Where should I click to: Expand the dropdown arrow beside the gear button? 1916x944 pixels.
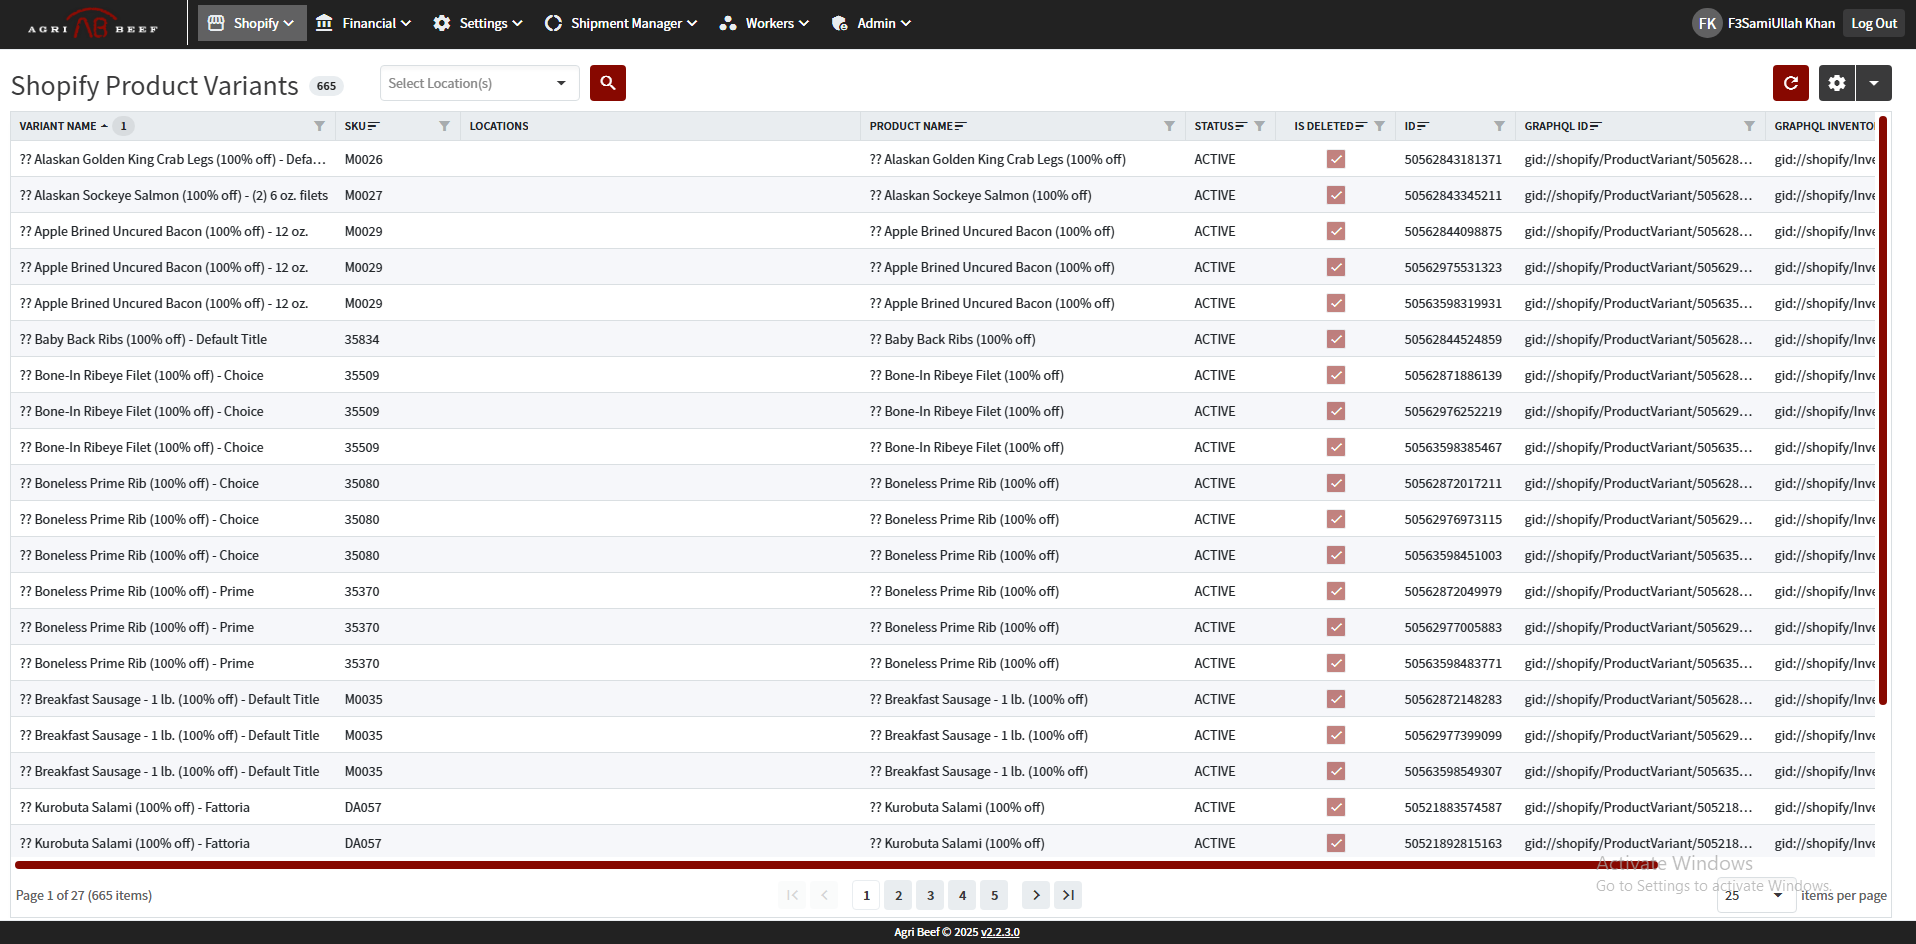point(1873,83)
